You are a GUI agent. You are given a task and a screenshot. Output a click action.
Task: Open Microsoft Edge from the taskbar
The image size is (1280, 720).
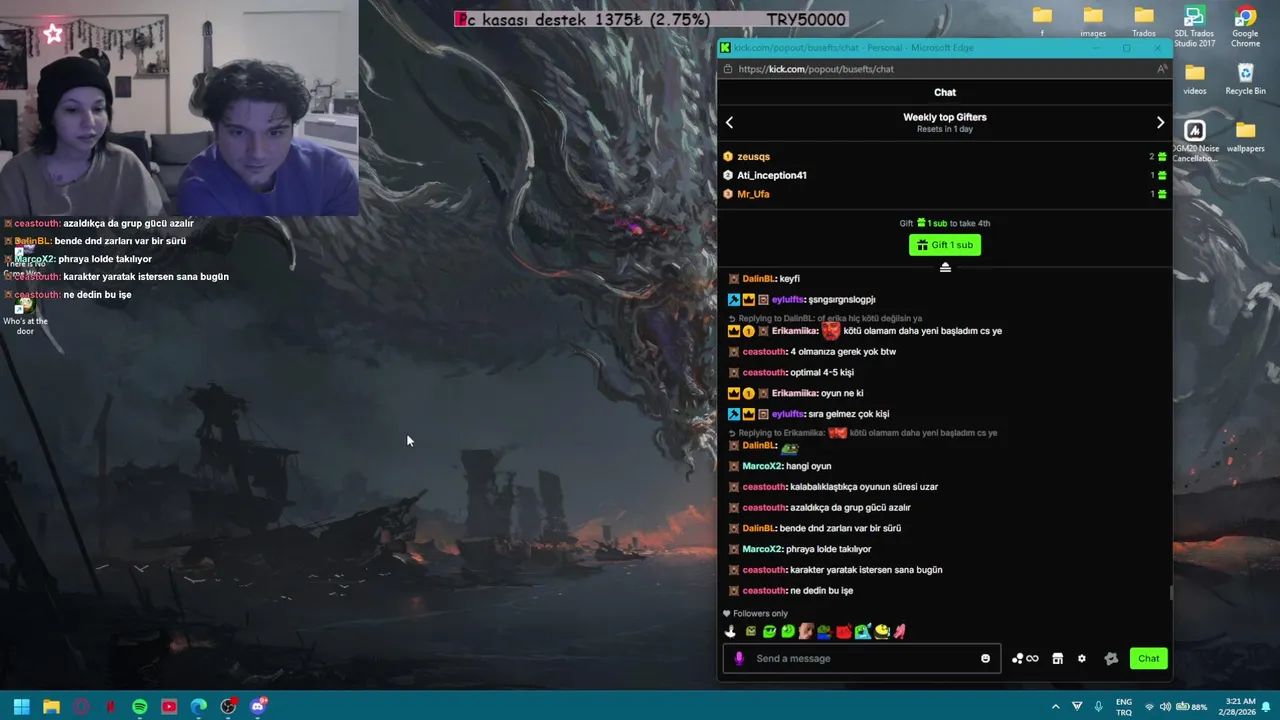[199, 706]
